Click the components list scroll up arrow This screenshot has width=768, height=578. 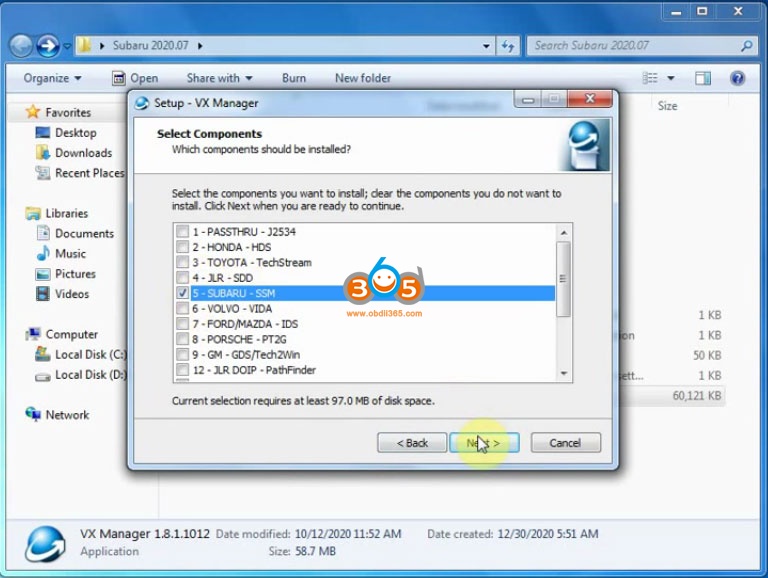(564, 233)
